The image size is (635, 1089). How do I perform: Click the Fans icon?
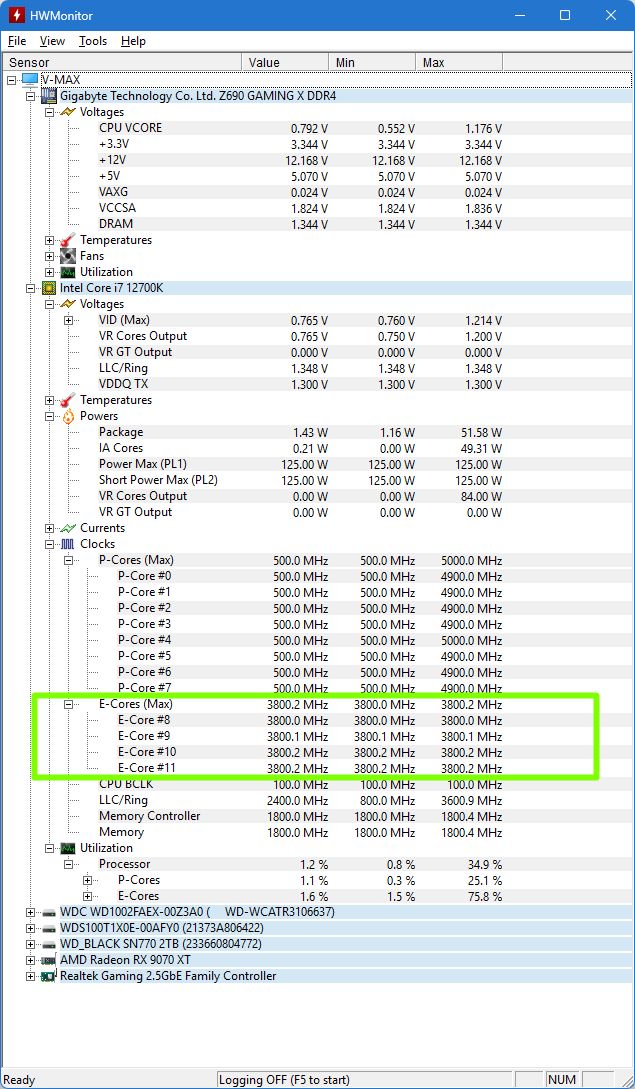[68, 256]
